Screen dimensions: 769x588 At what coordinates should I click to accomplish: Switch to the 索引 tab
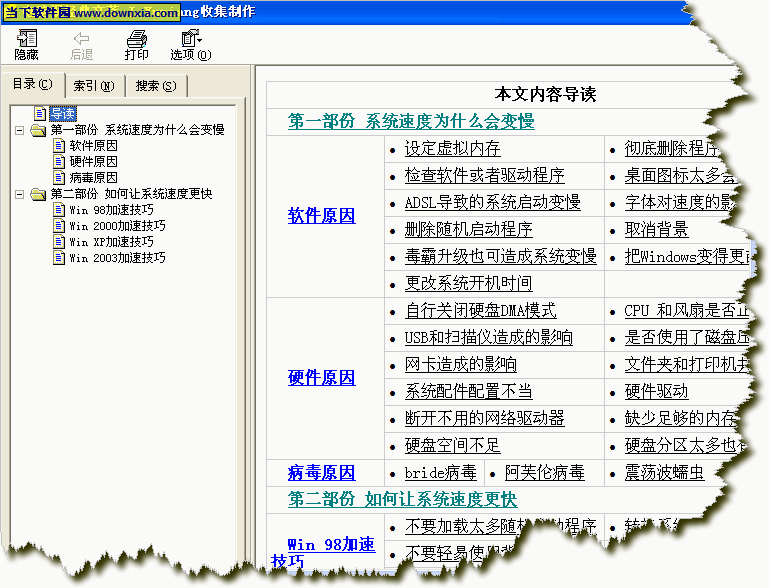coord(93,86)
